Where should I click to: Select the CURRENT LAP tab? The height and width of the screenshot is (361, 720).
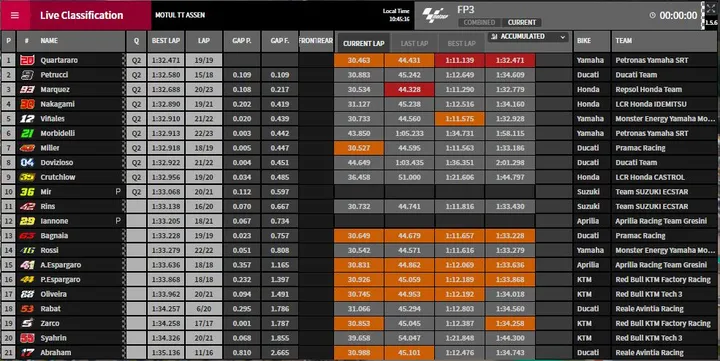pyautogui.click(x=363, y=43)
